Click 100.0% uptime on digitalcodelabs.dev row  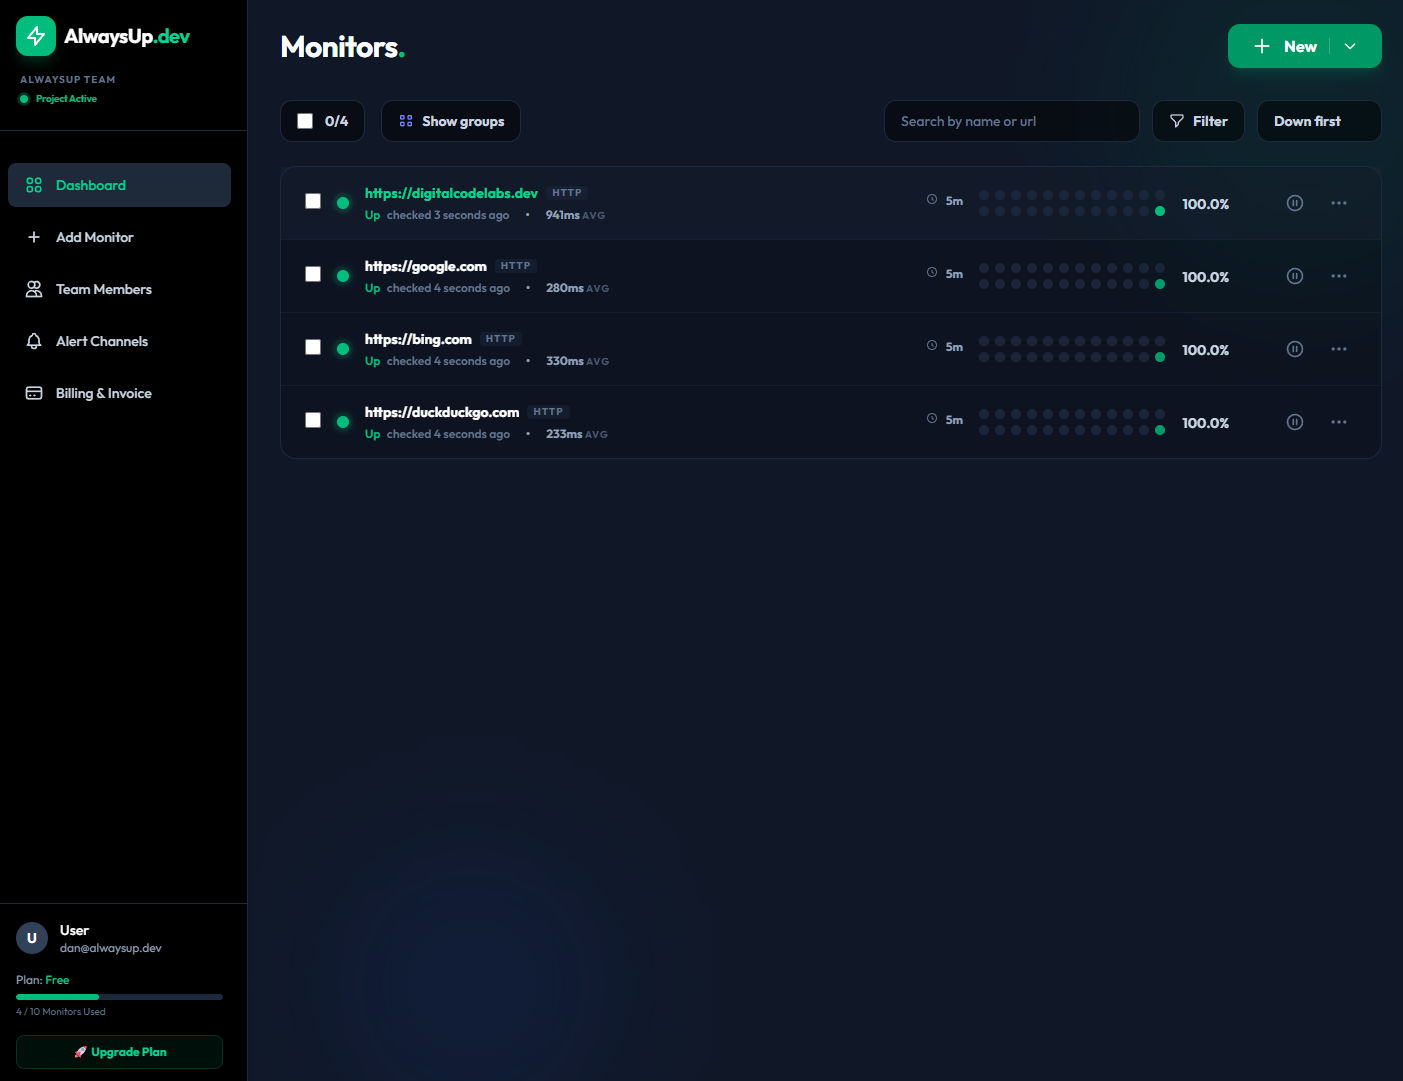click(1205, 204)
